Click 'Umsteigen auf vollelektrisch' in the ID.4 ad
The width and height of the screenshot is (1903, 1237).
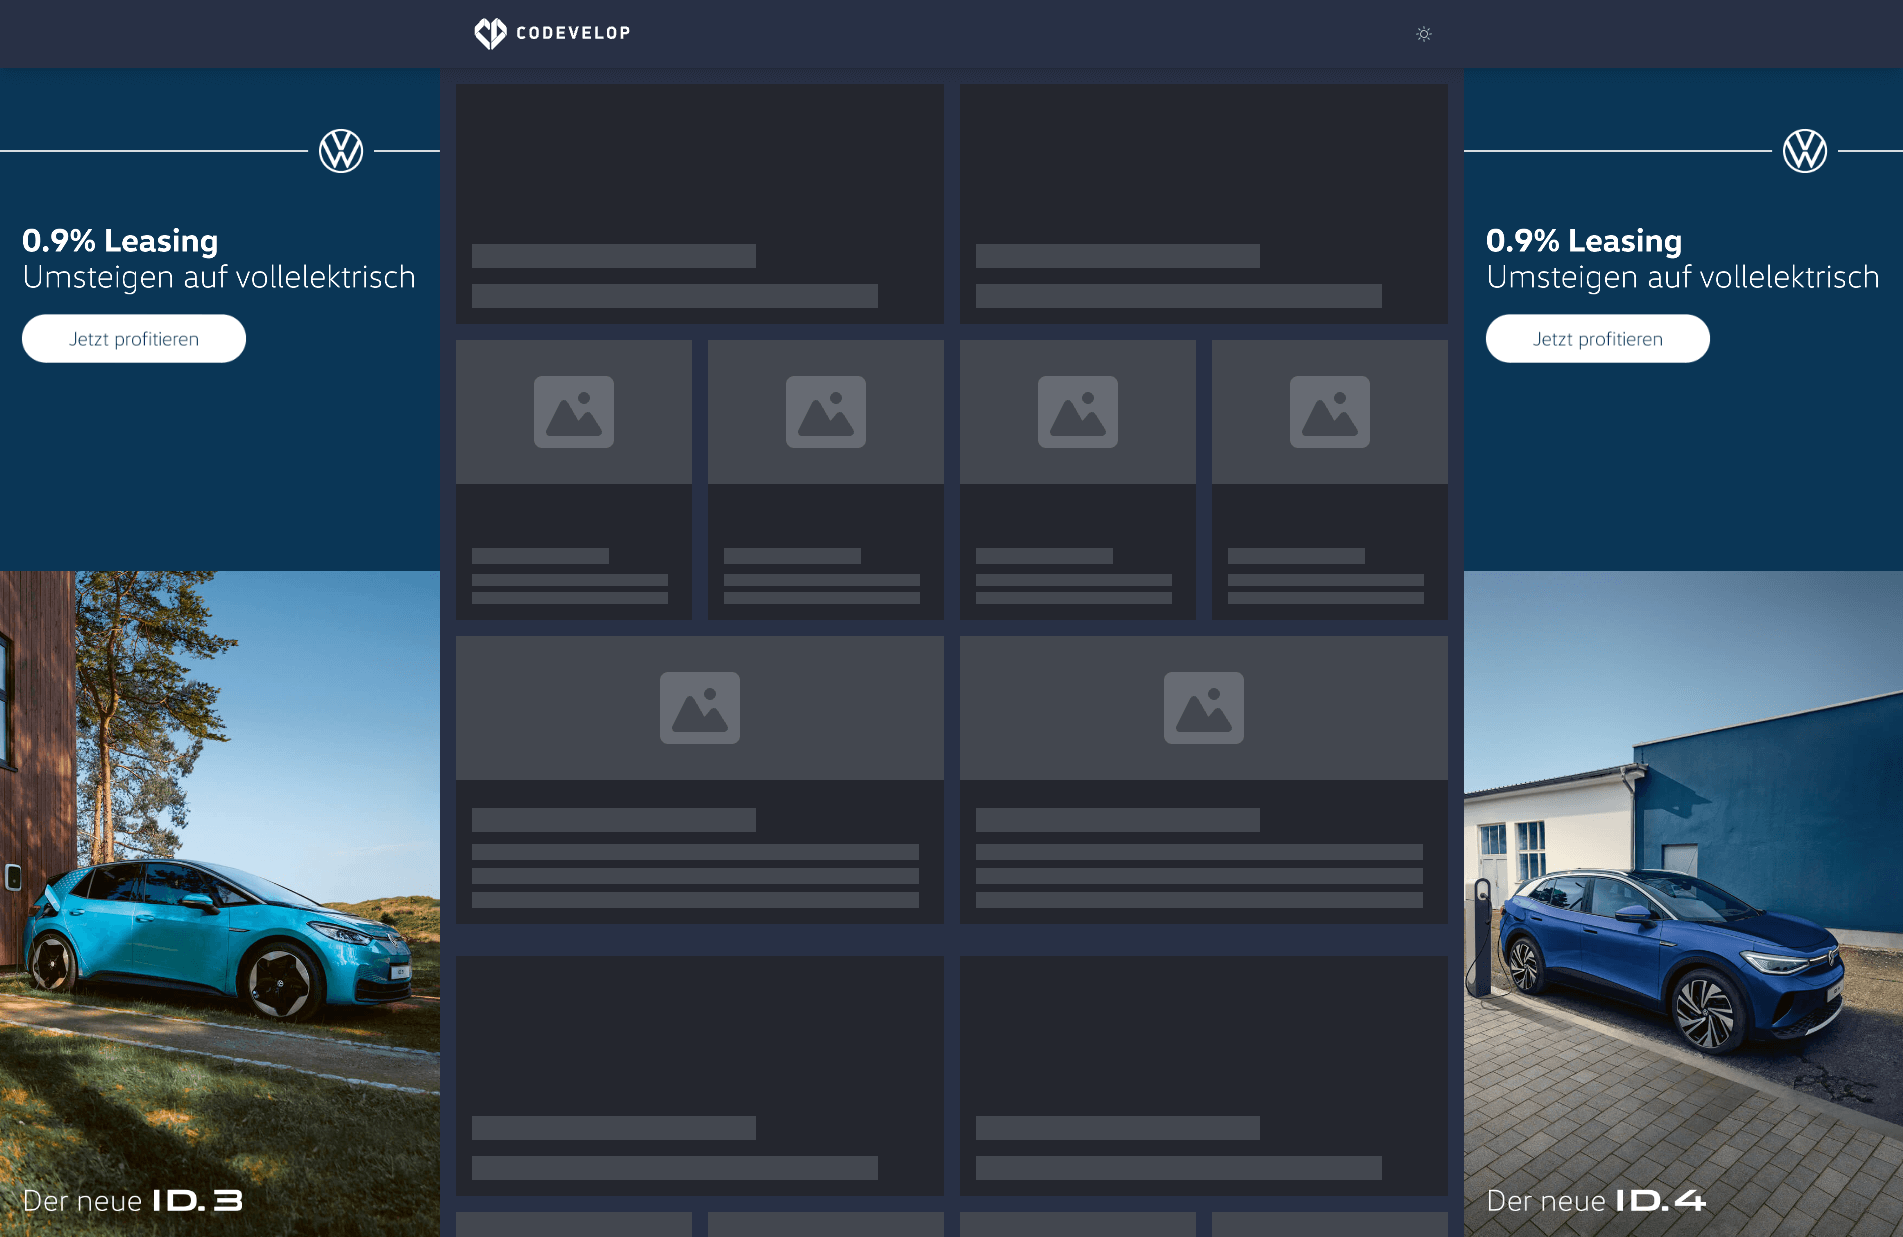[1683, 277]
